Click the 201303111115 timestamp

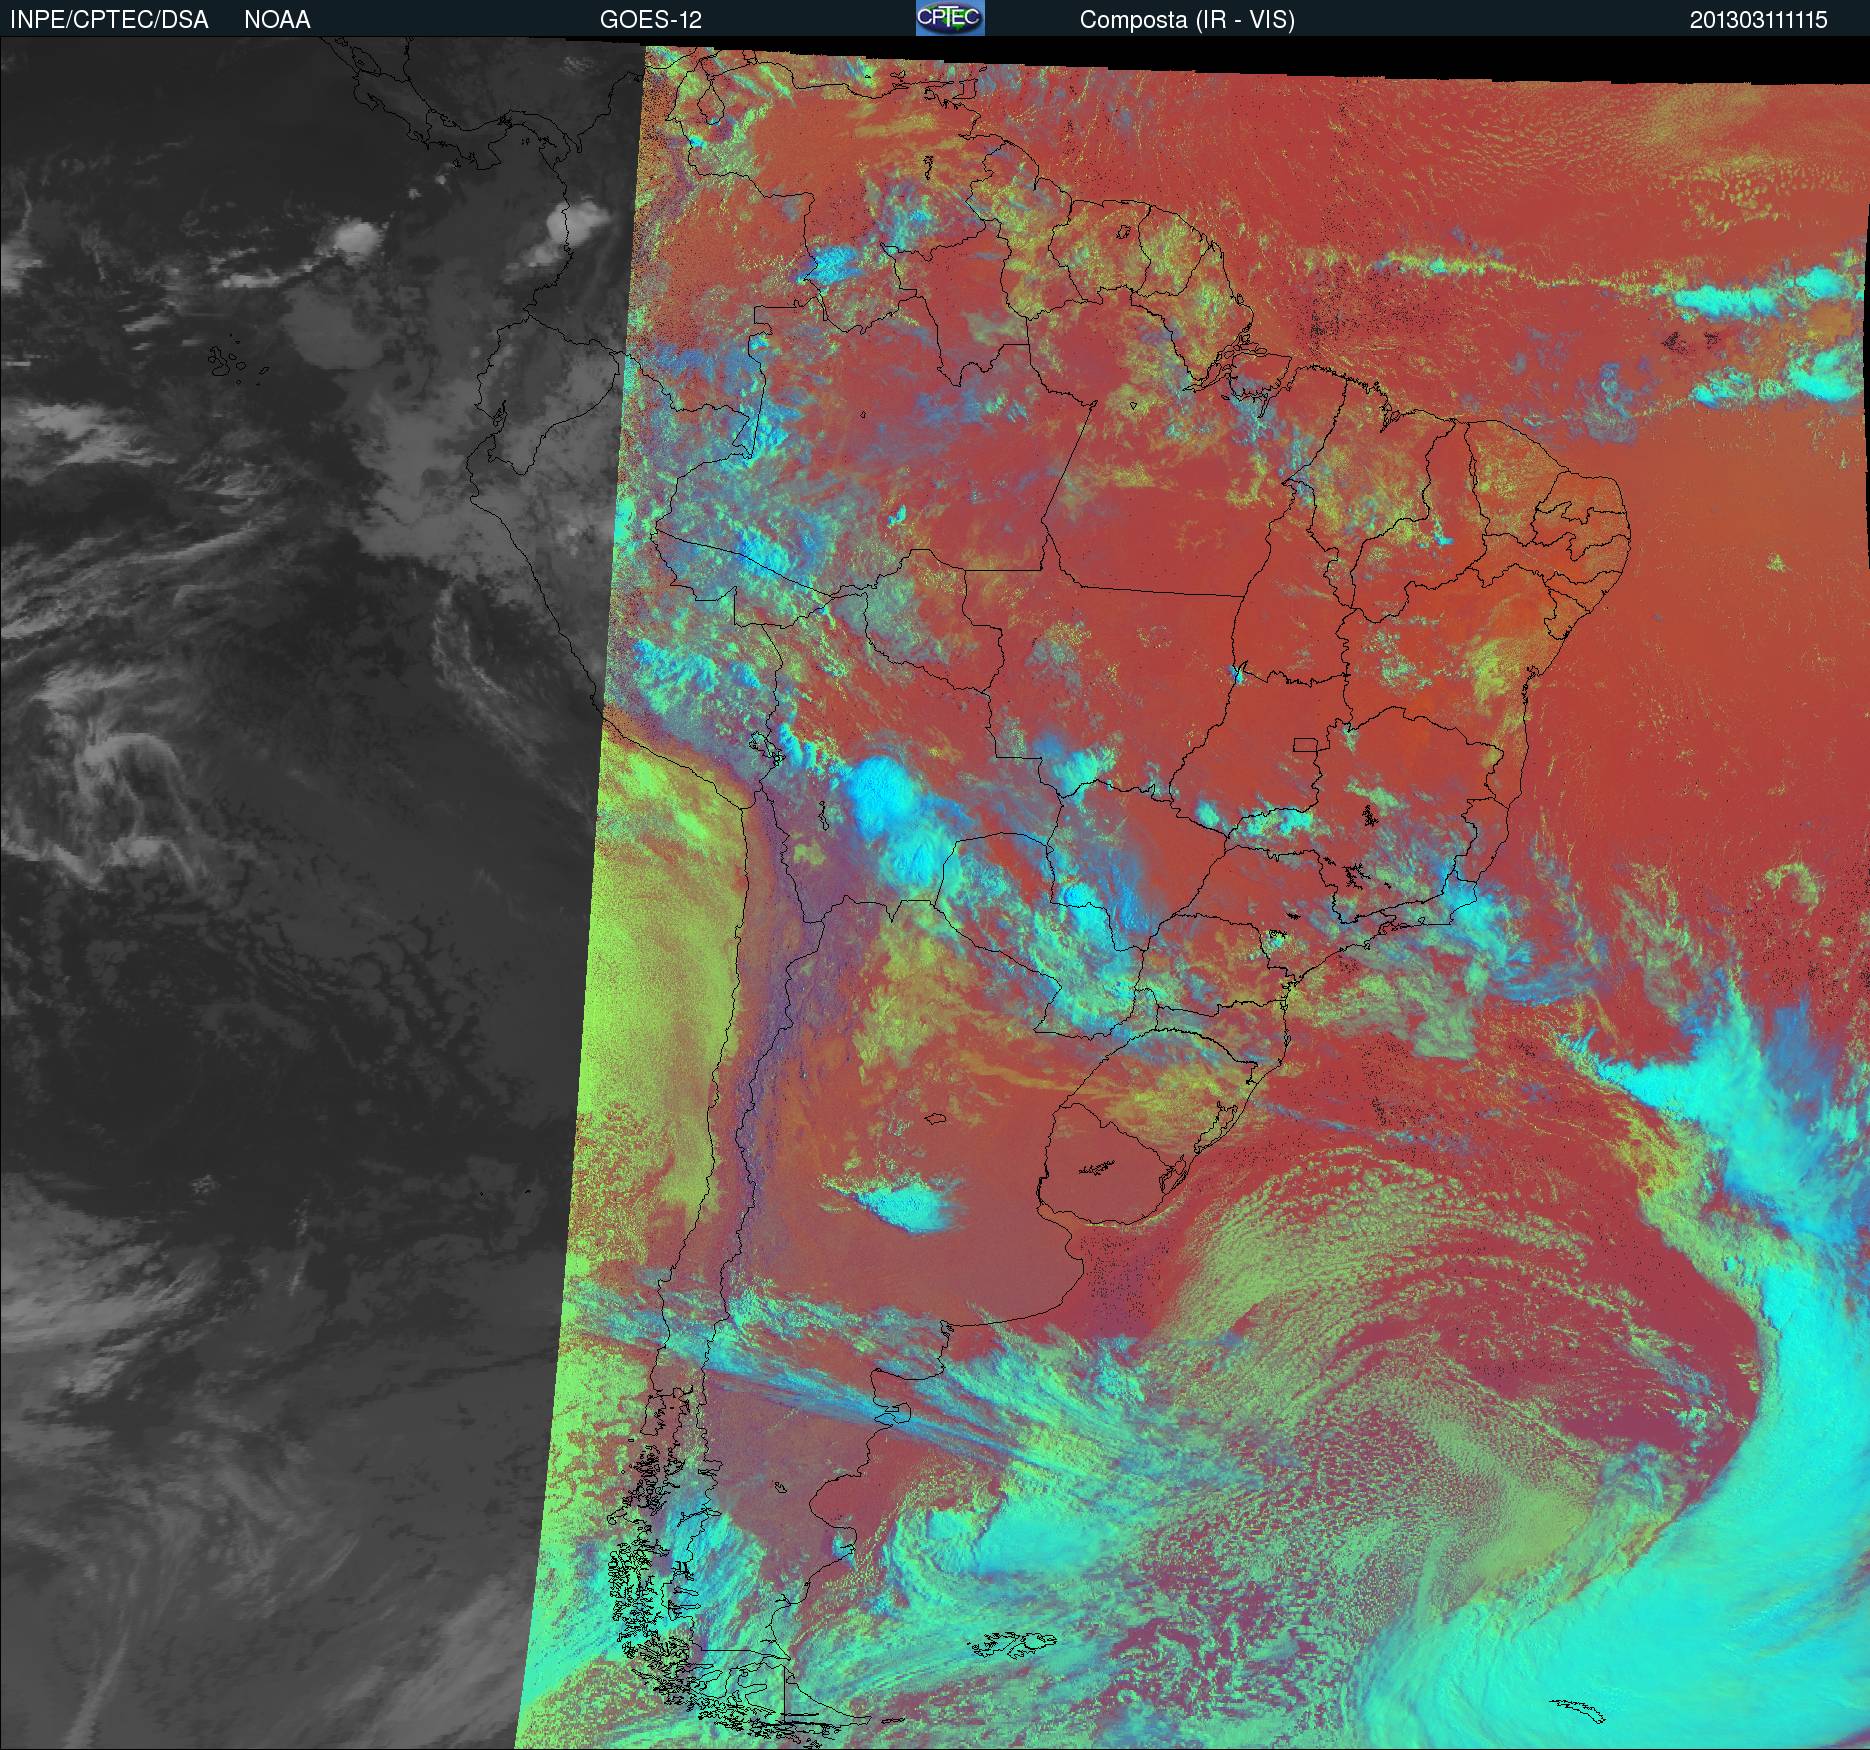(1759, 20)
